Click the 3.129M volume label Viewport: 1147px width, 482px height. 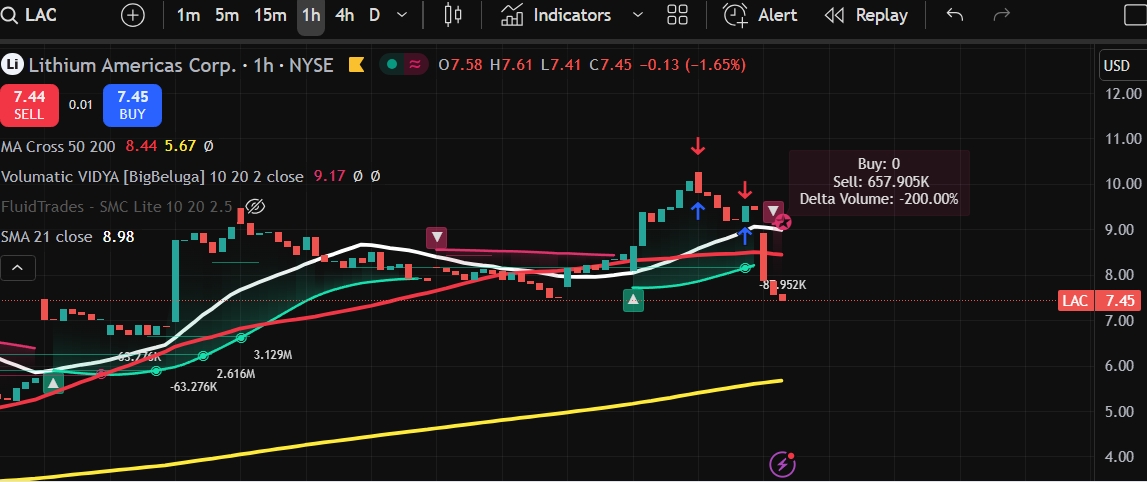click(x=273, y=355)
